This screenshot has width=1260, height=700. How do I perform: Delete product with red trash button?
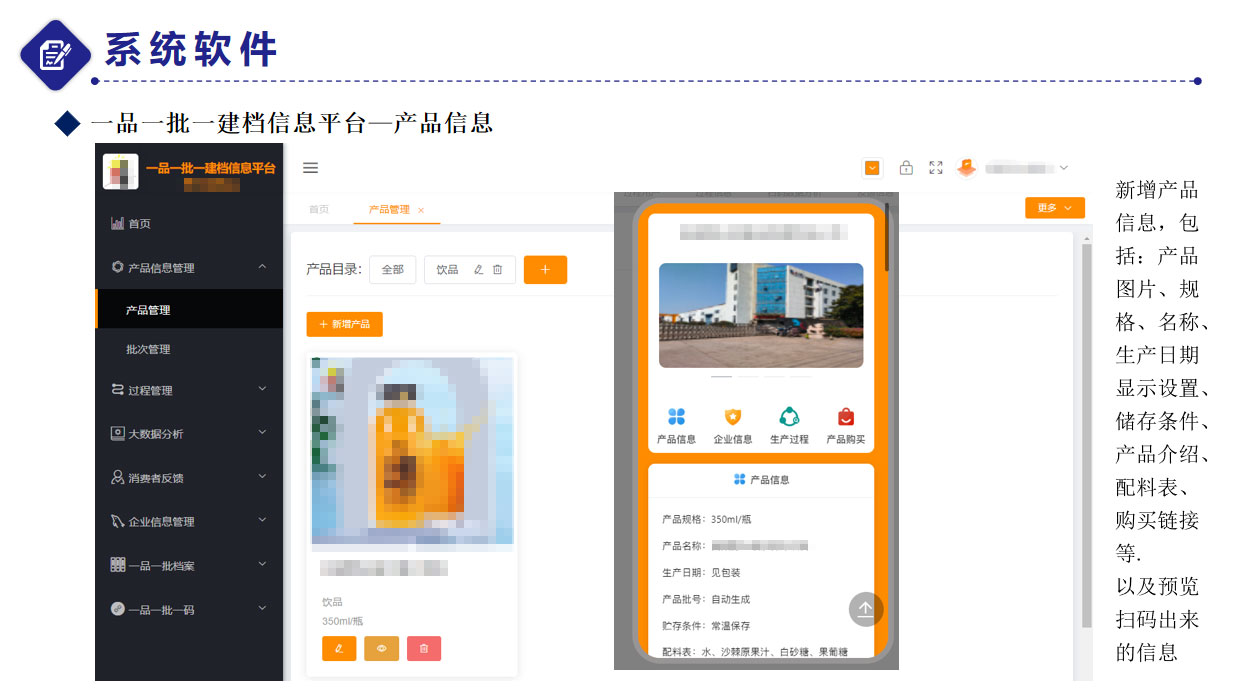[423, 649]
